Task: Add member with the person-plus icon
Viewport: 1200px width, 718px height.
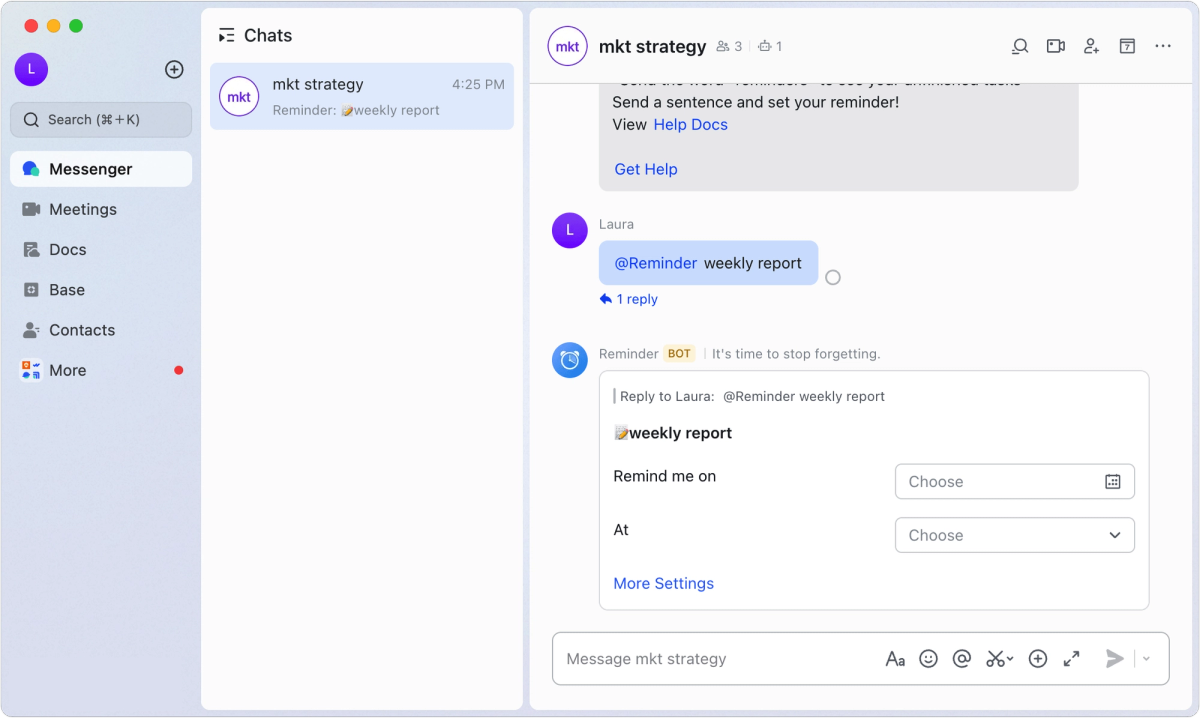Action: coord(1091,46)
